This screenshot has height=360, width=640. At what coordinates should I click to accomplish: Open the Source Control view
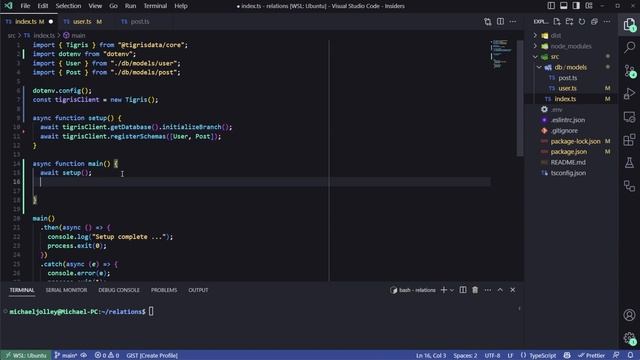click(x=629, y=71)
